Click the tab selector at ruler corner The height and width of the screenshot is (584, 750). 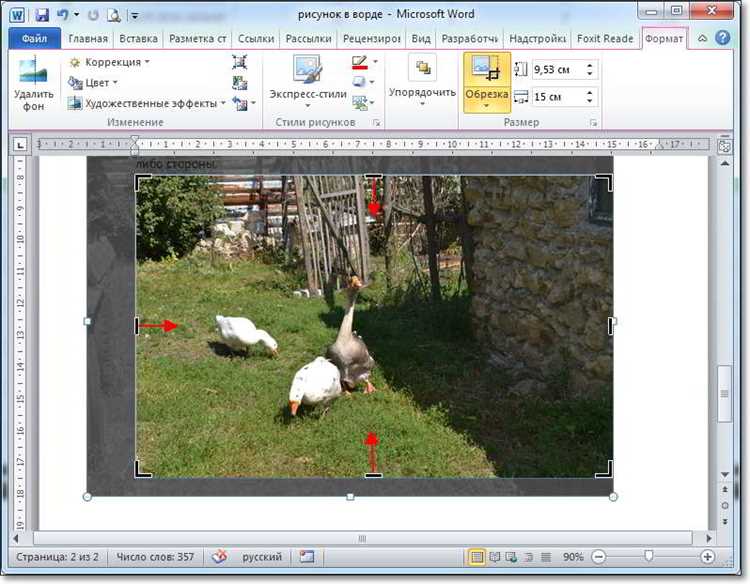click(x=20, y=144)
